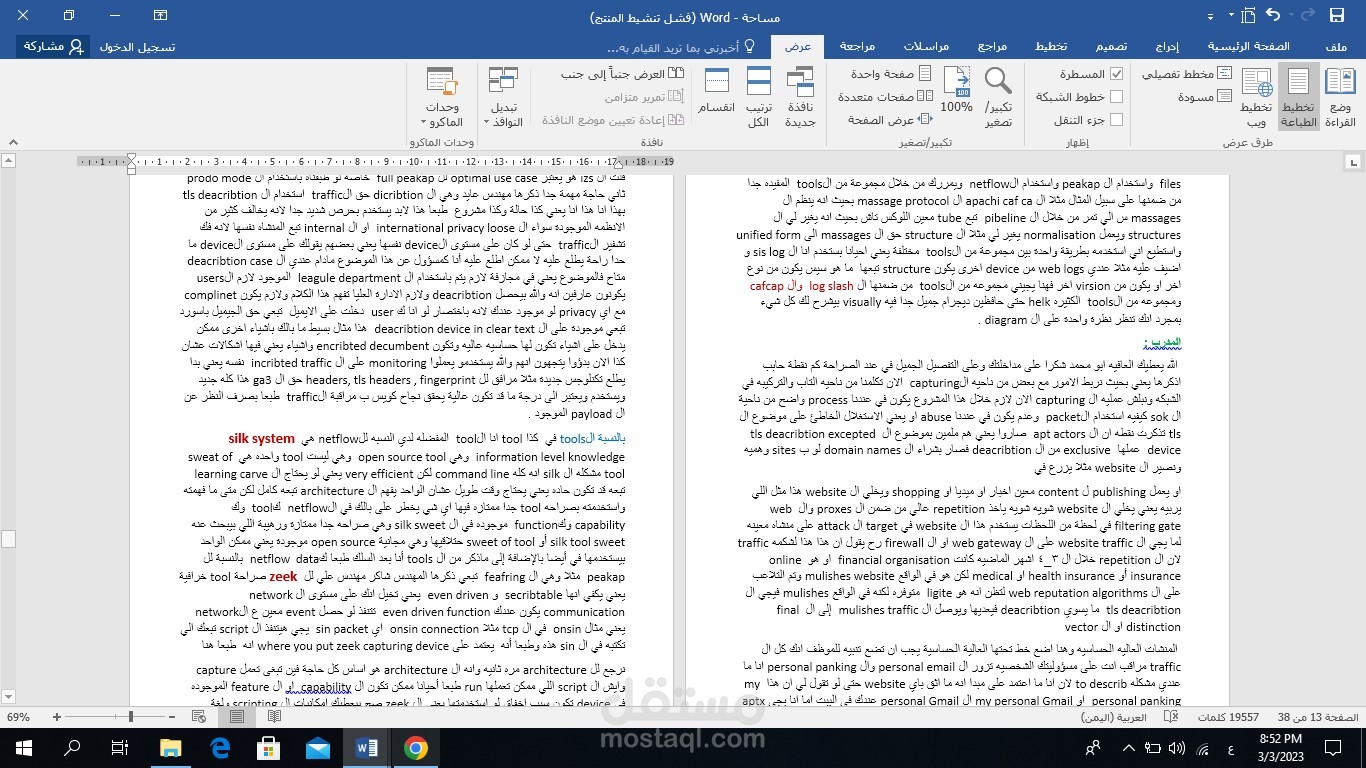The height and width of the screenshot is (768, 1366).
Task: Open Outline view (مخطط تفصيلي)
Action: click(x=1186, y=74)
